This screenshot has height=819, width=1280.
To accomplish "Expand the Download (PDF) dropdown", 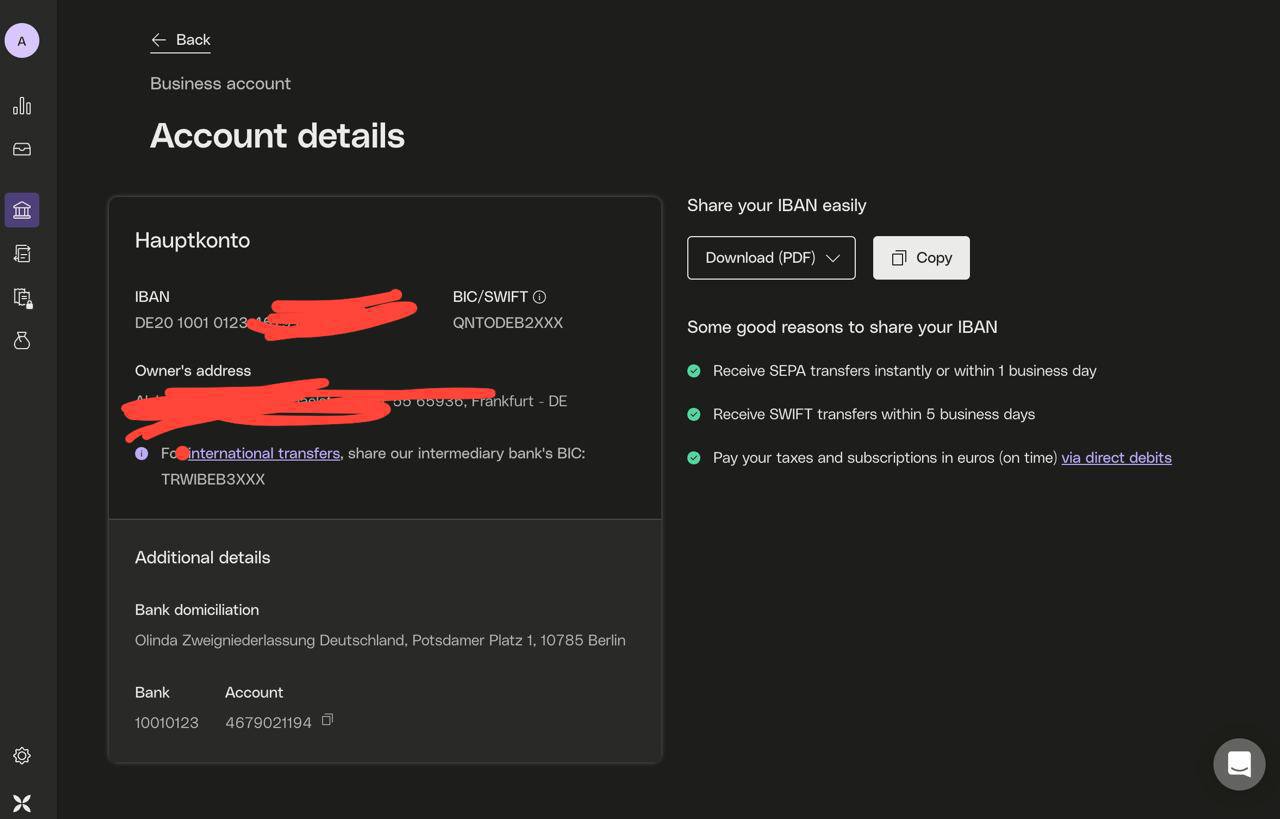I will click(x=771, y=258).
